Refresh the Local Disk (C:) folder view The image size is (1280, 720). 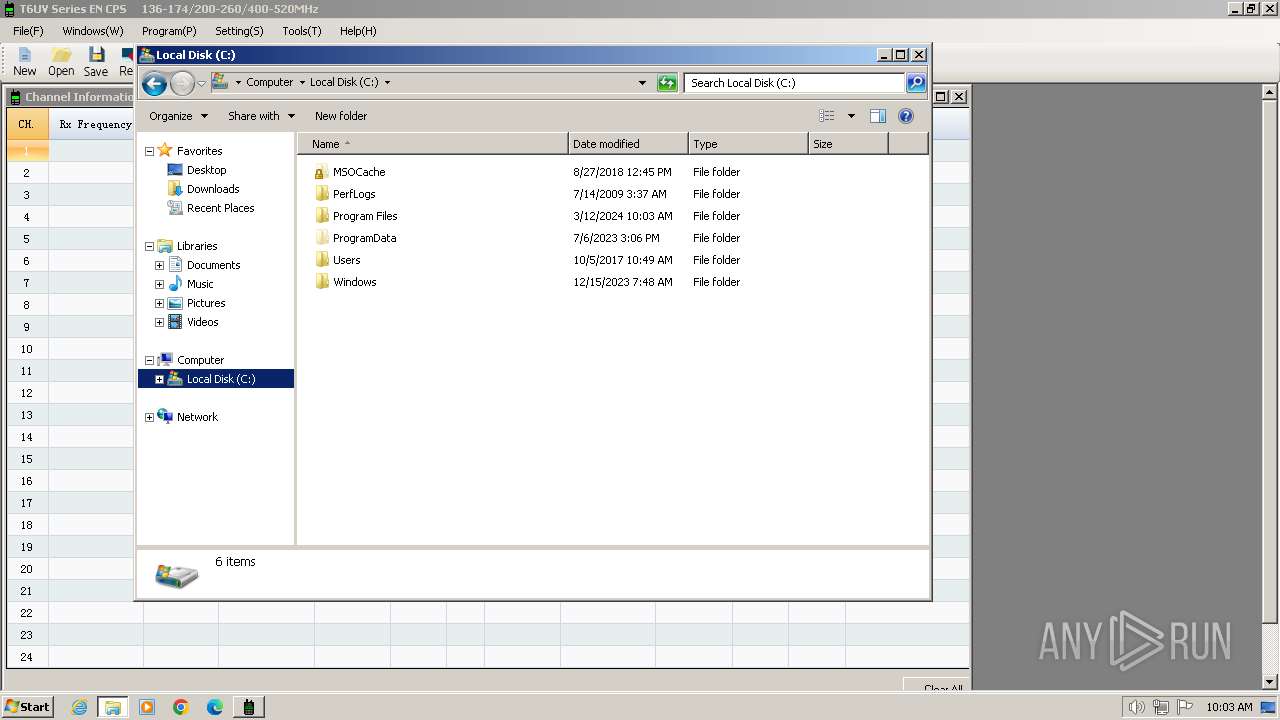[667, 83]
